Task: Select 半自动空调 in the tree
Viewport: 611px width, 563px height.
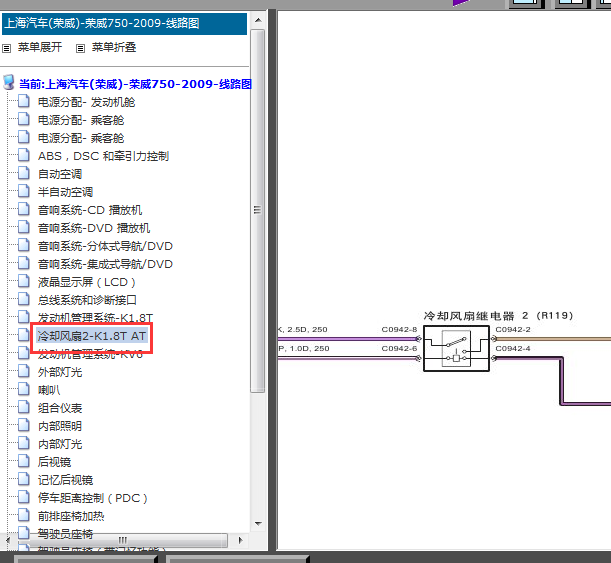Action: pyautogui.click(x=65, y=192)
